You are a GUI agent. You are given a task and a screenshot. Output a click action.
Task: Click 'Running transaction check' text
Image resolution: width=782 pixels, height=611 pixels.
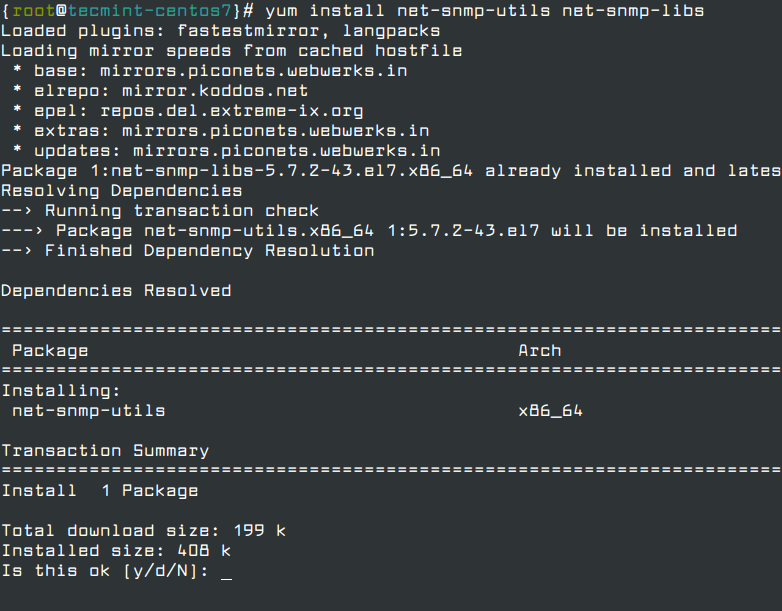(182, 211)
